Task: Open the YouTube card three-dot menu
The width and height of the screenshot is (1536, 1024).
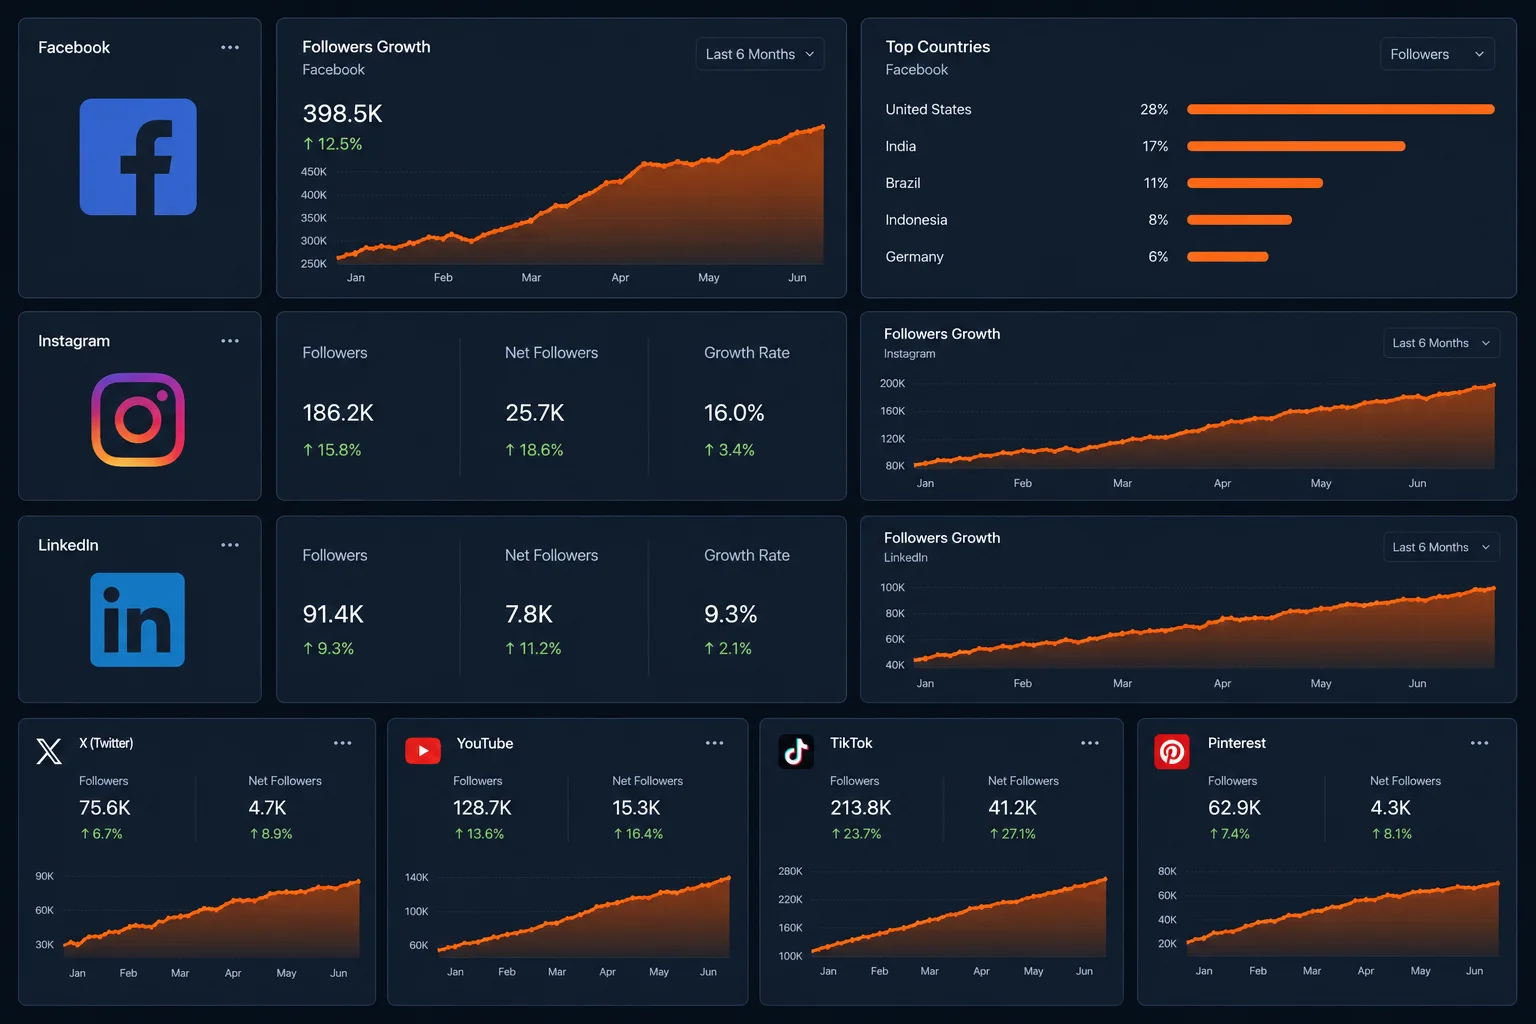Action: 715,743
